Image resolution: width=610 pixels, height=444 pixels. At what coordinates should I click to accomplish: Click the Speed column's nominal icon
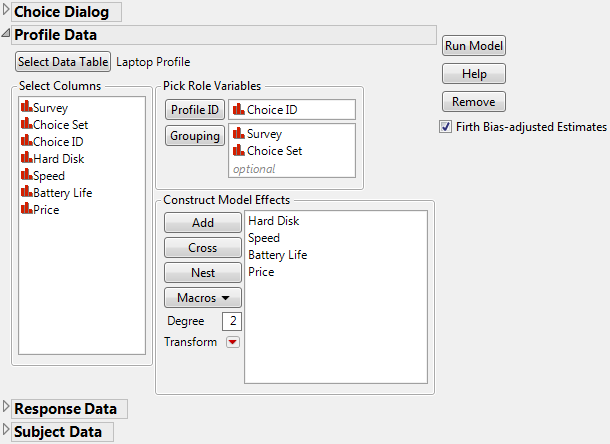click(x=26, y=175)
